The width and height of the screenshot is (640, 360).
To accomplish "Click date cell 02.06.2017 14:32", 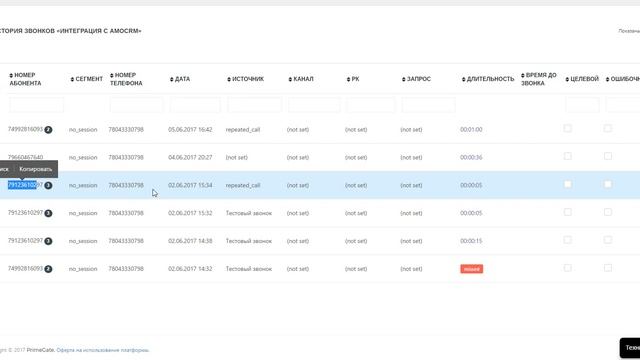I will (x=190, y=269).
